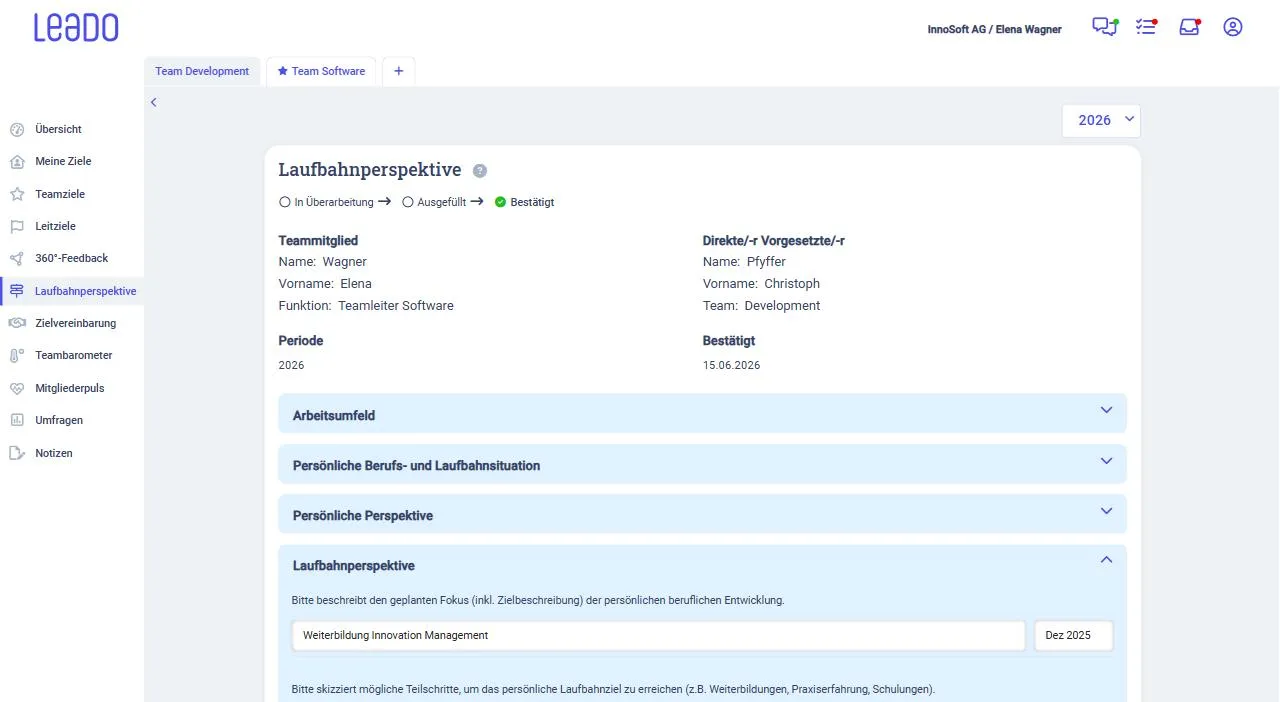Expand Persönliche Berufs- und Laufbahnsituation section
Viewport: 1280px width, 702px height.
(702, 464)
